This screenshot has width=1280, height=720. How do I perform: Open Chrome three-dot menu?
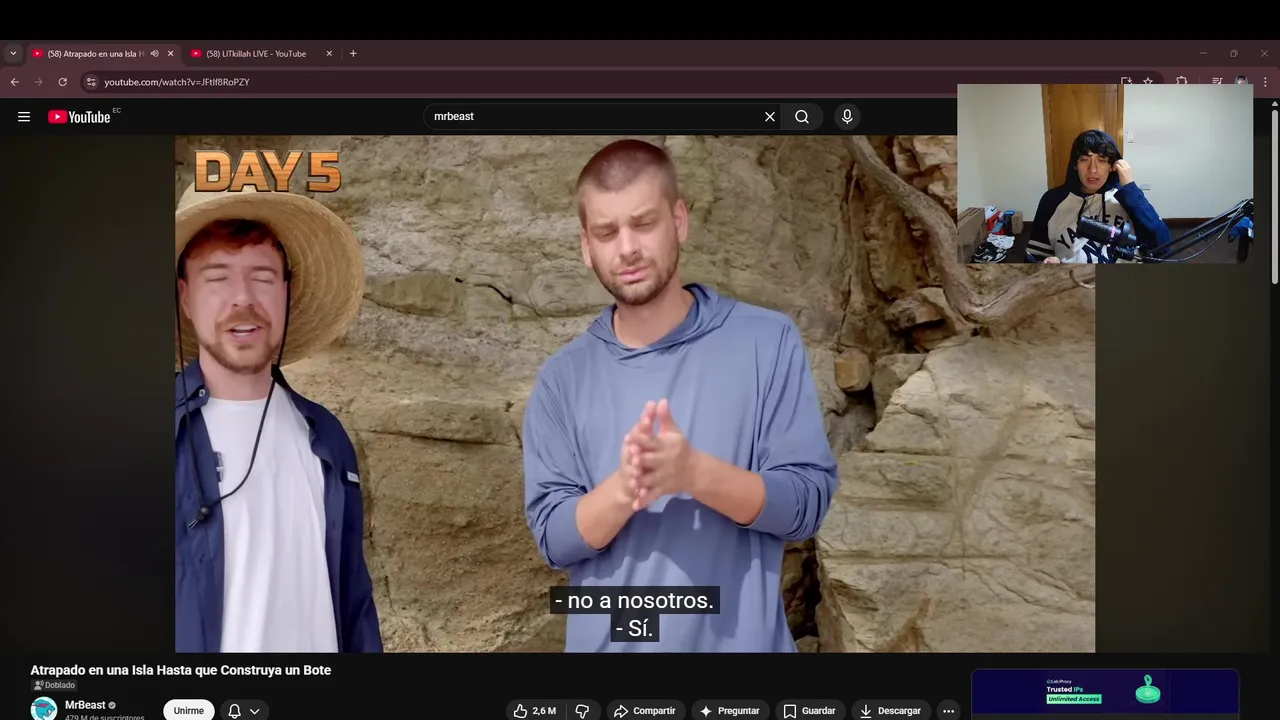[1266, 82]
